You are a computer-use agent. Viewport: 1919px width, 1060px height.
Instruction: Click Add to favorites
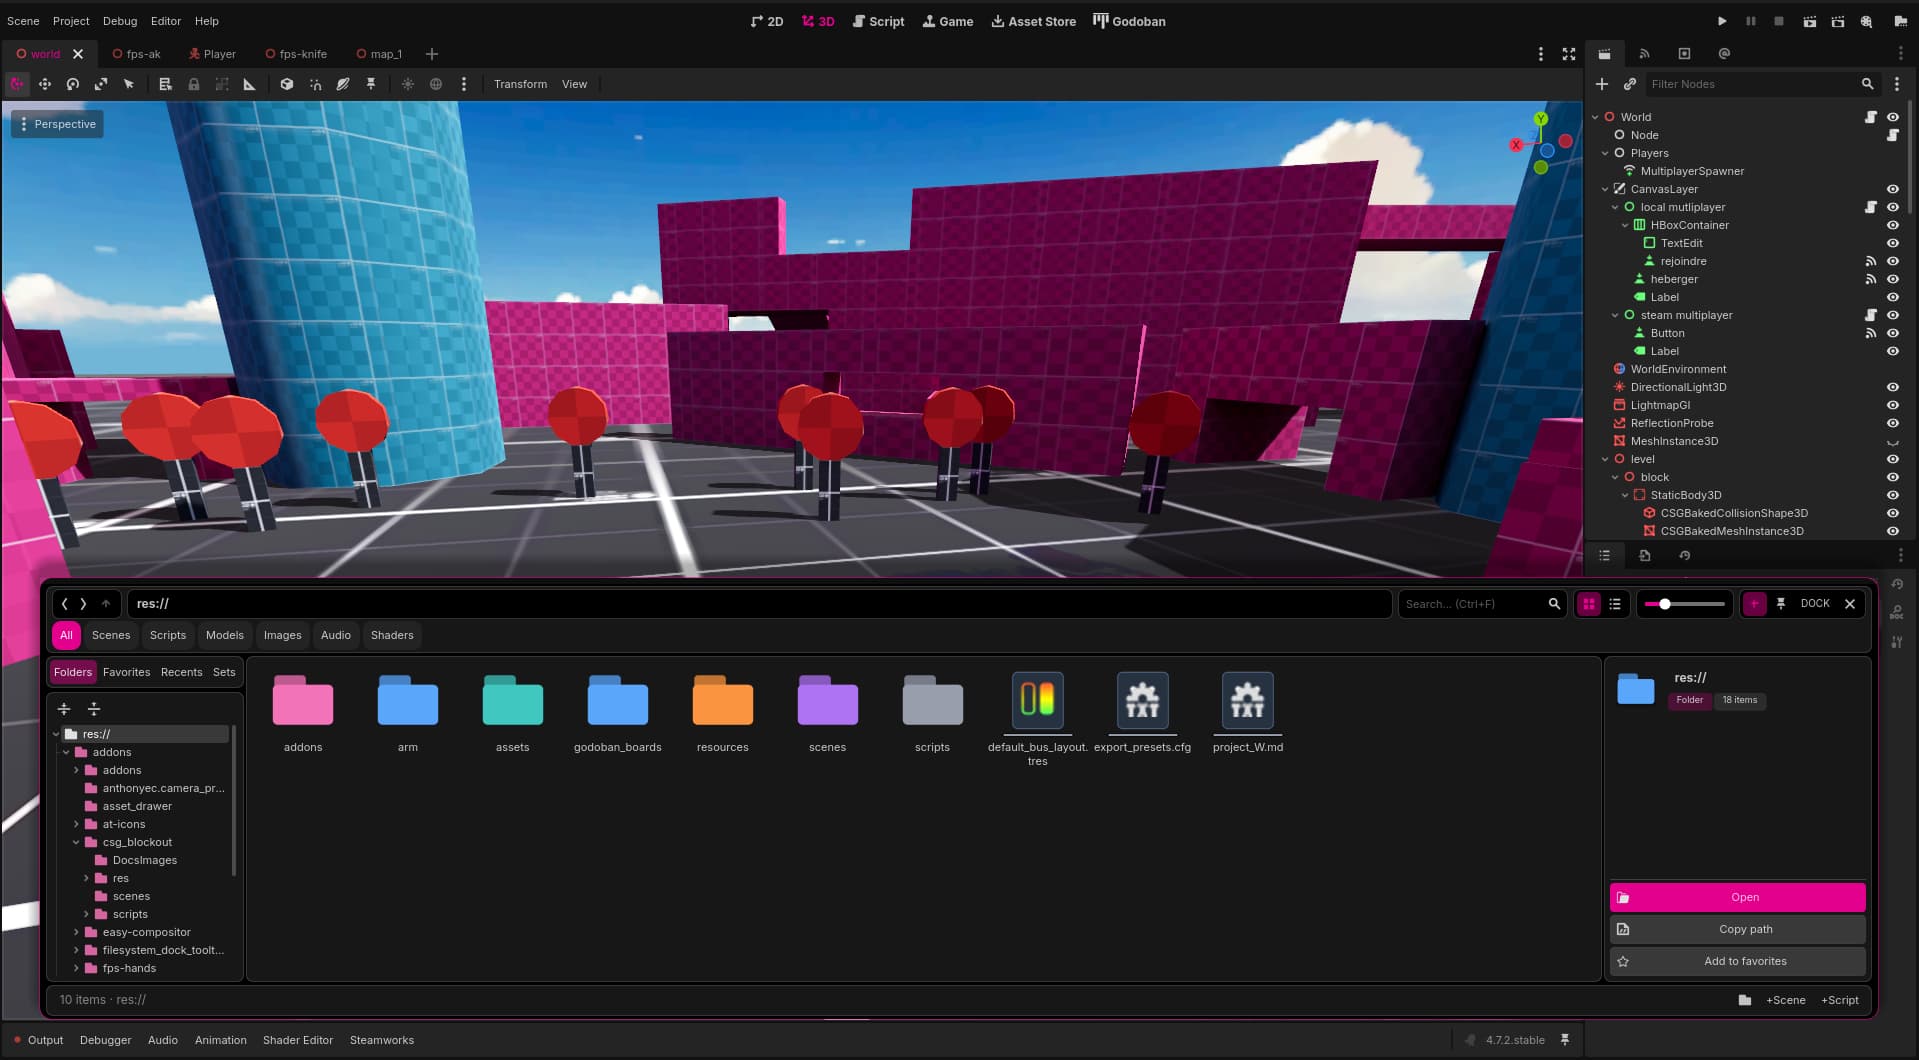tap(1737, 961)
